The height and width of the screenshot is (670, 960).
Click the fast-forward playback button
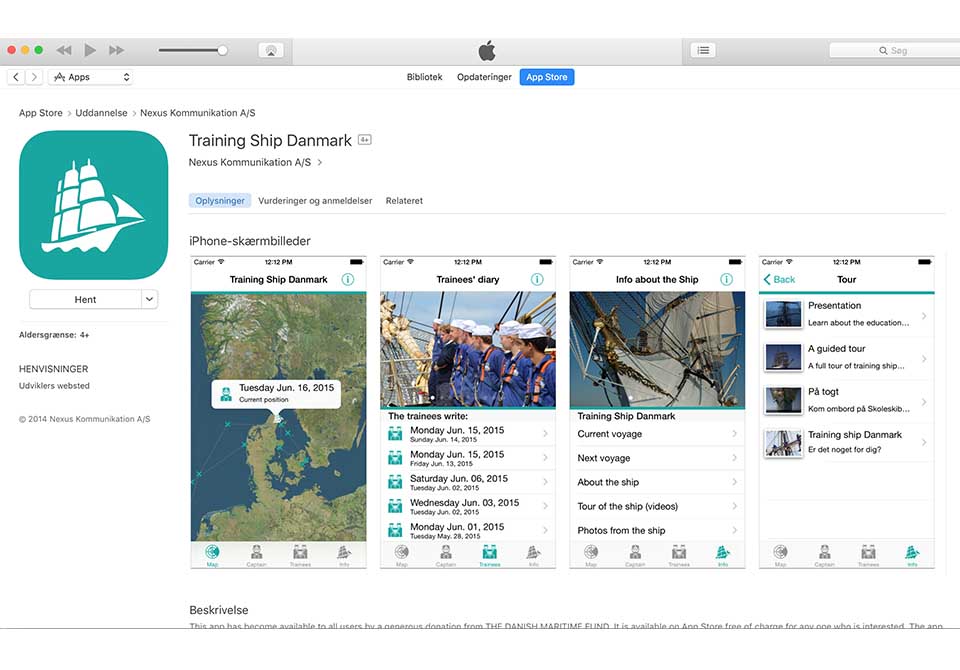[x=116, y=50]
